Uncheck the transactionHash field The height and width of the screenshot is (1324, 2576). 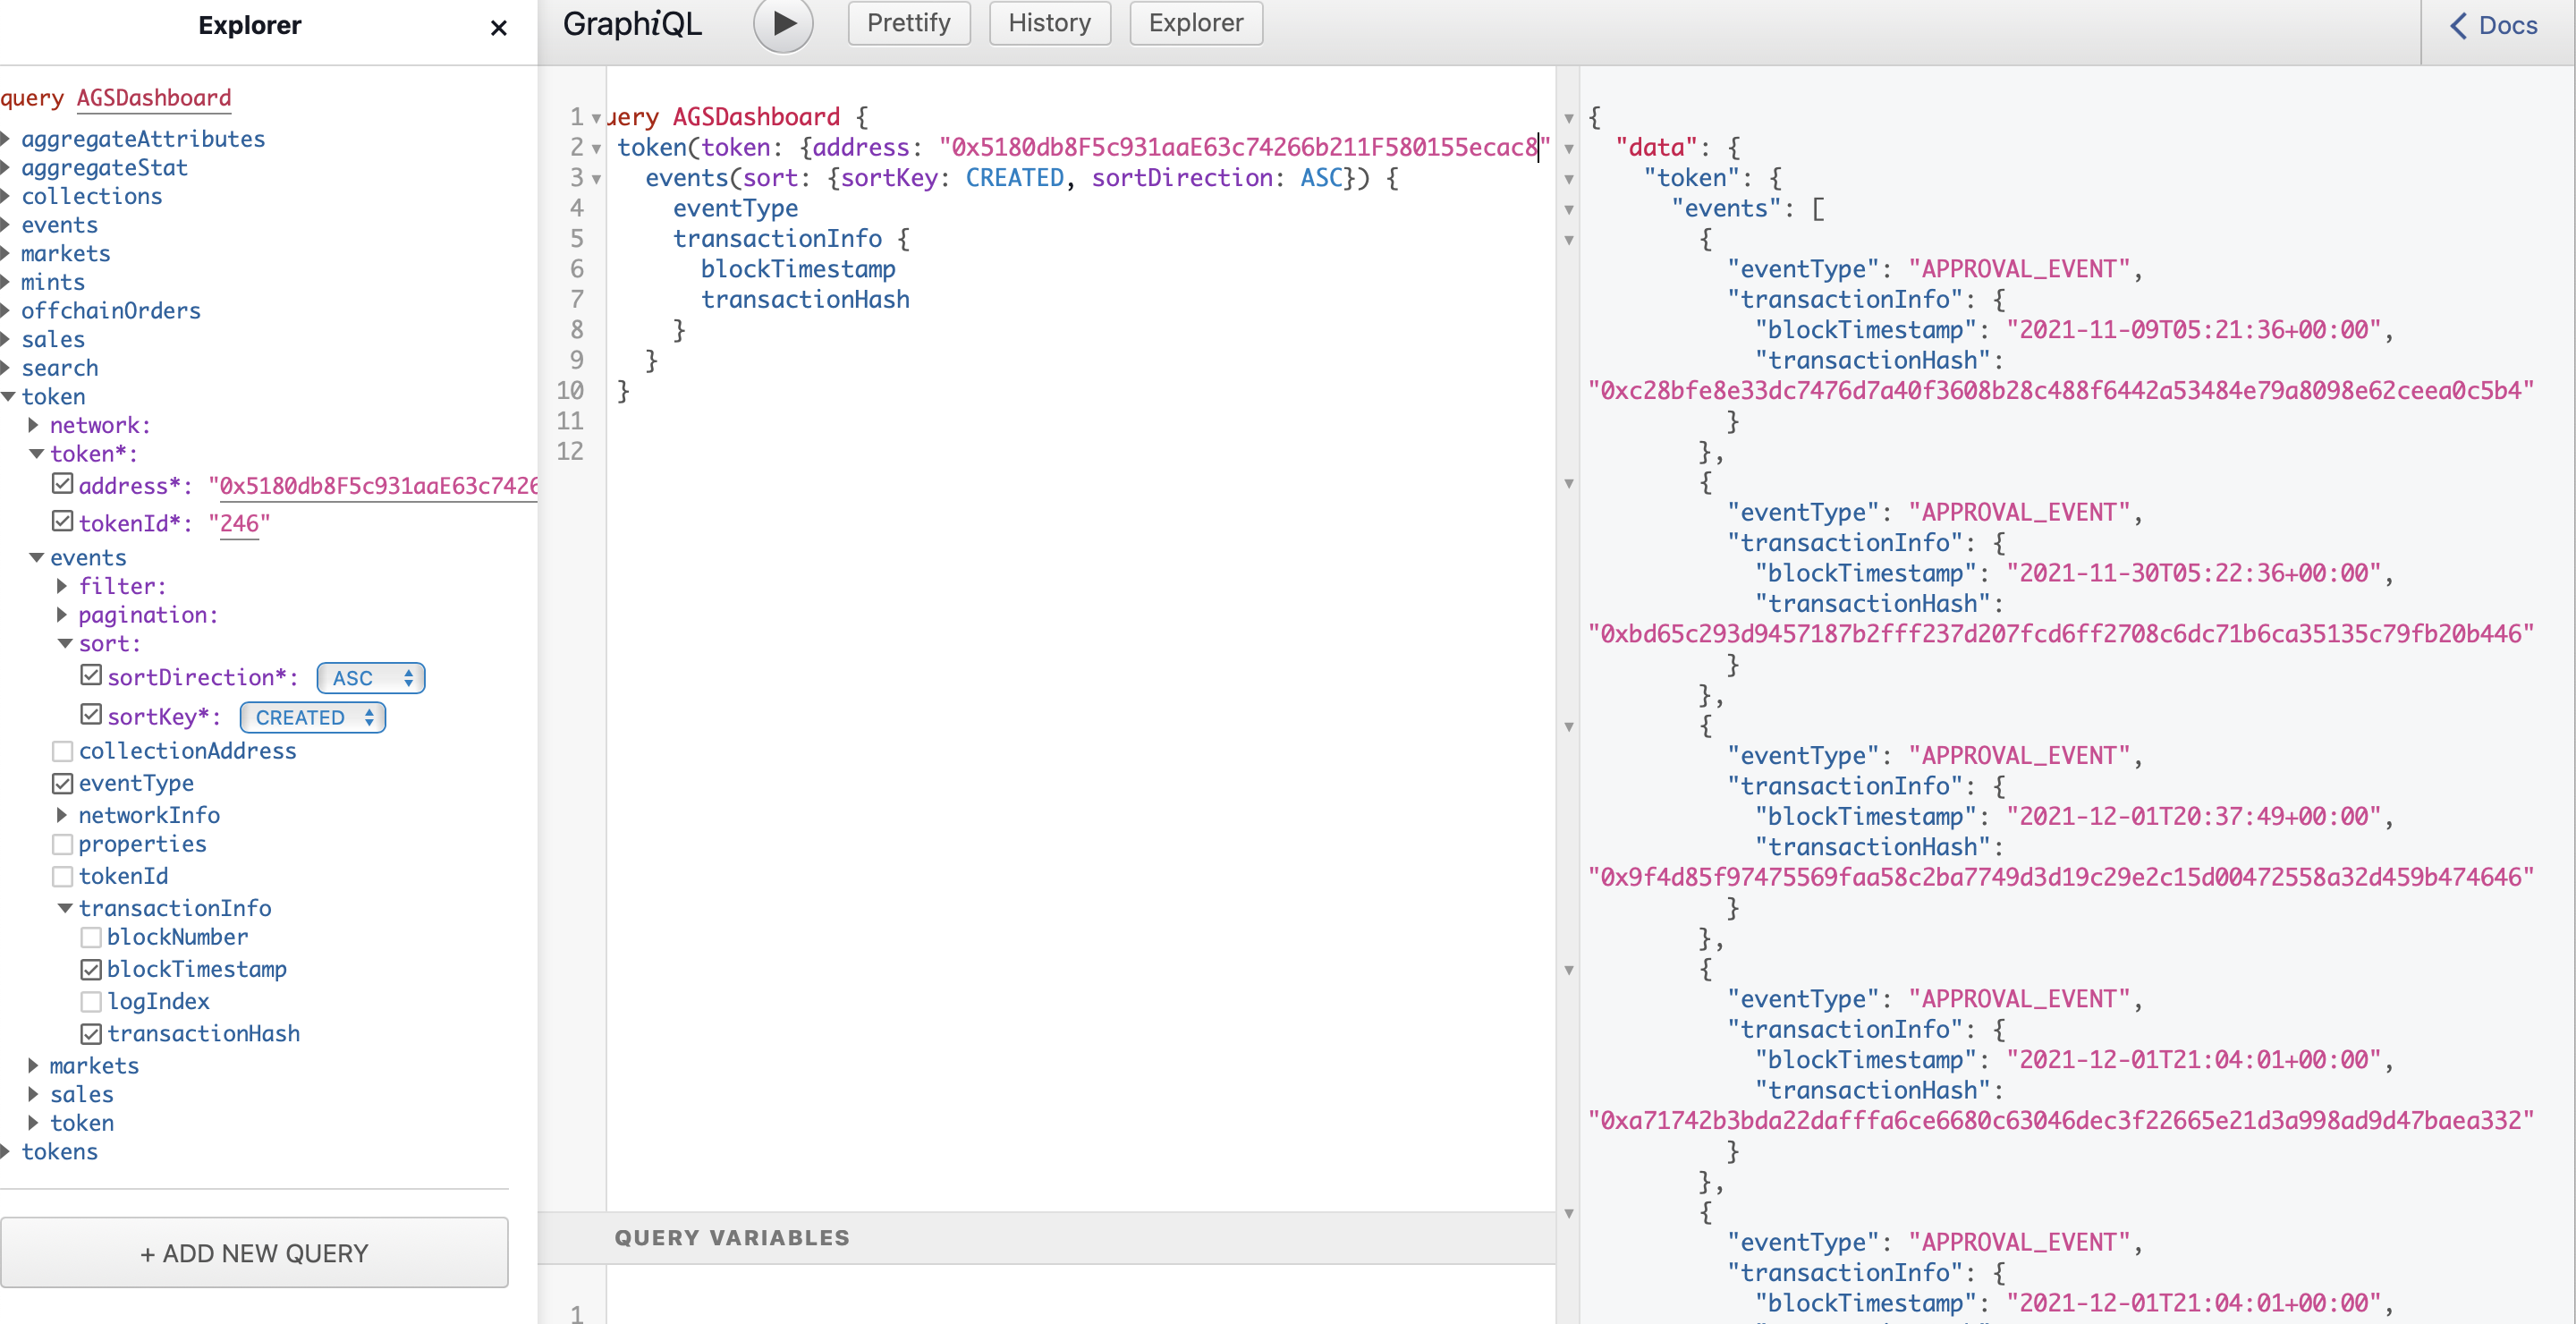[x=91, y=1034]
